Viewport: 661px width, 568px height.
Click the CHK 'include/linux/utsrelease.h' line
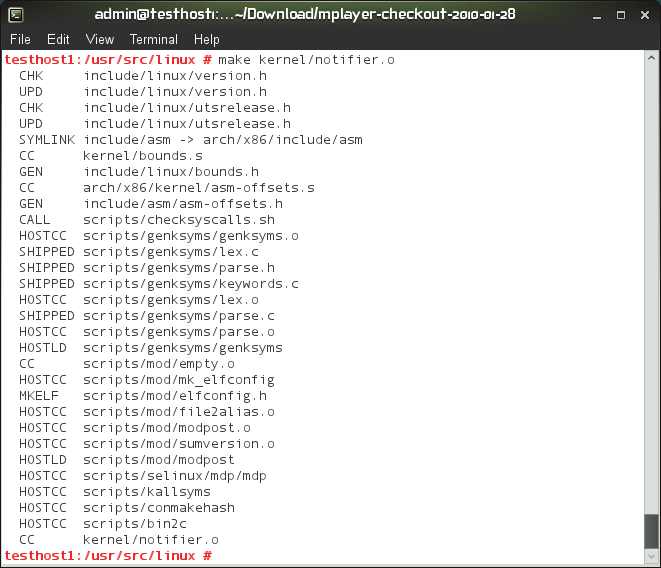[x=155, y=108]
